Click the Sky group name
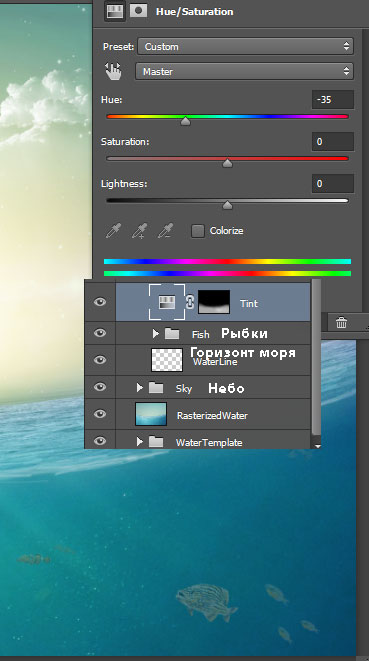The height and width of the screenshot is (661, 369). coord(184,389)
